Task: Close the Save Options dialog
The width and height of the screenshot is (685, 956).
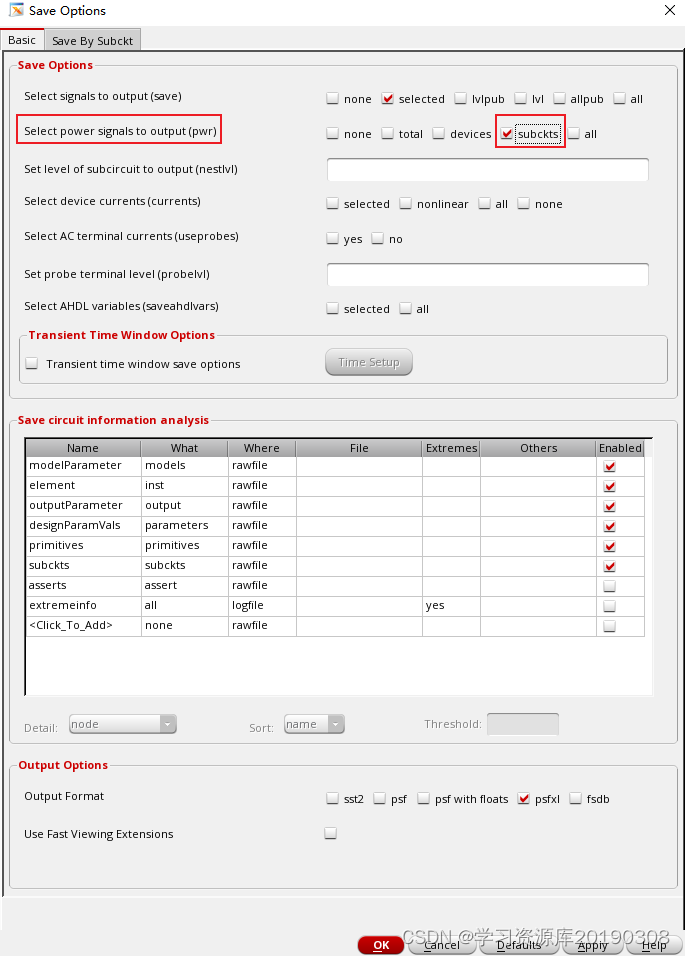Action: click(669, 10)
